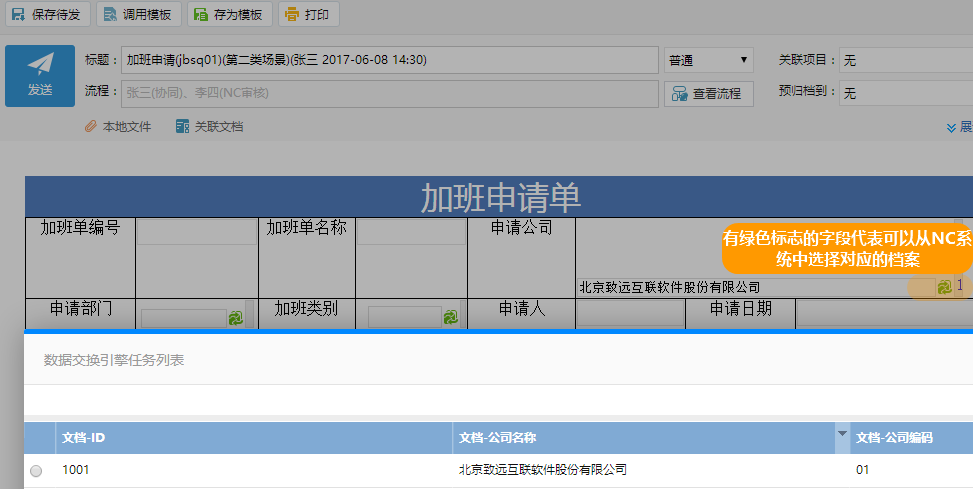Click the 申请人 input box
Image resolution: width=973 pixels, height=489 pixels.
630,315
